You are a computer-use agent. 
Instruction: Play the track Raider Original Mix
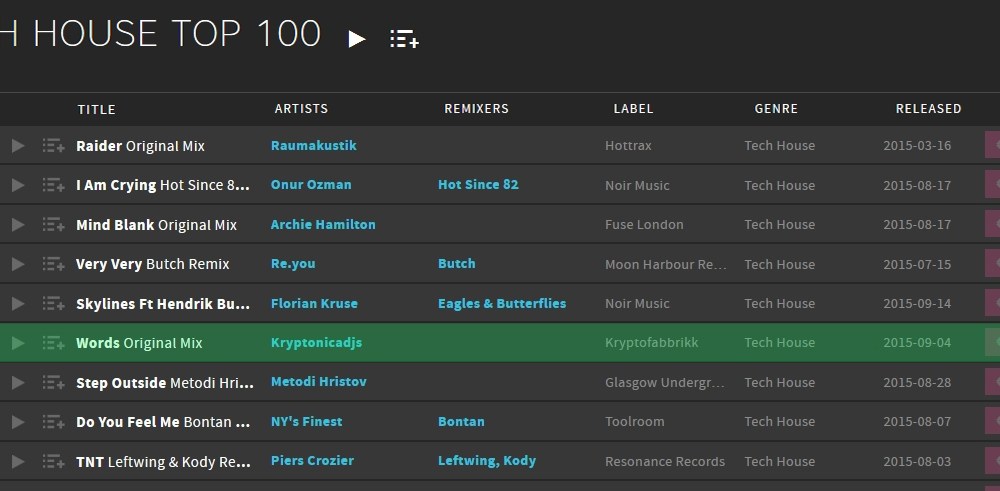[17, 146]
